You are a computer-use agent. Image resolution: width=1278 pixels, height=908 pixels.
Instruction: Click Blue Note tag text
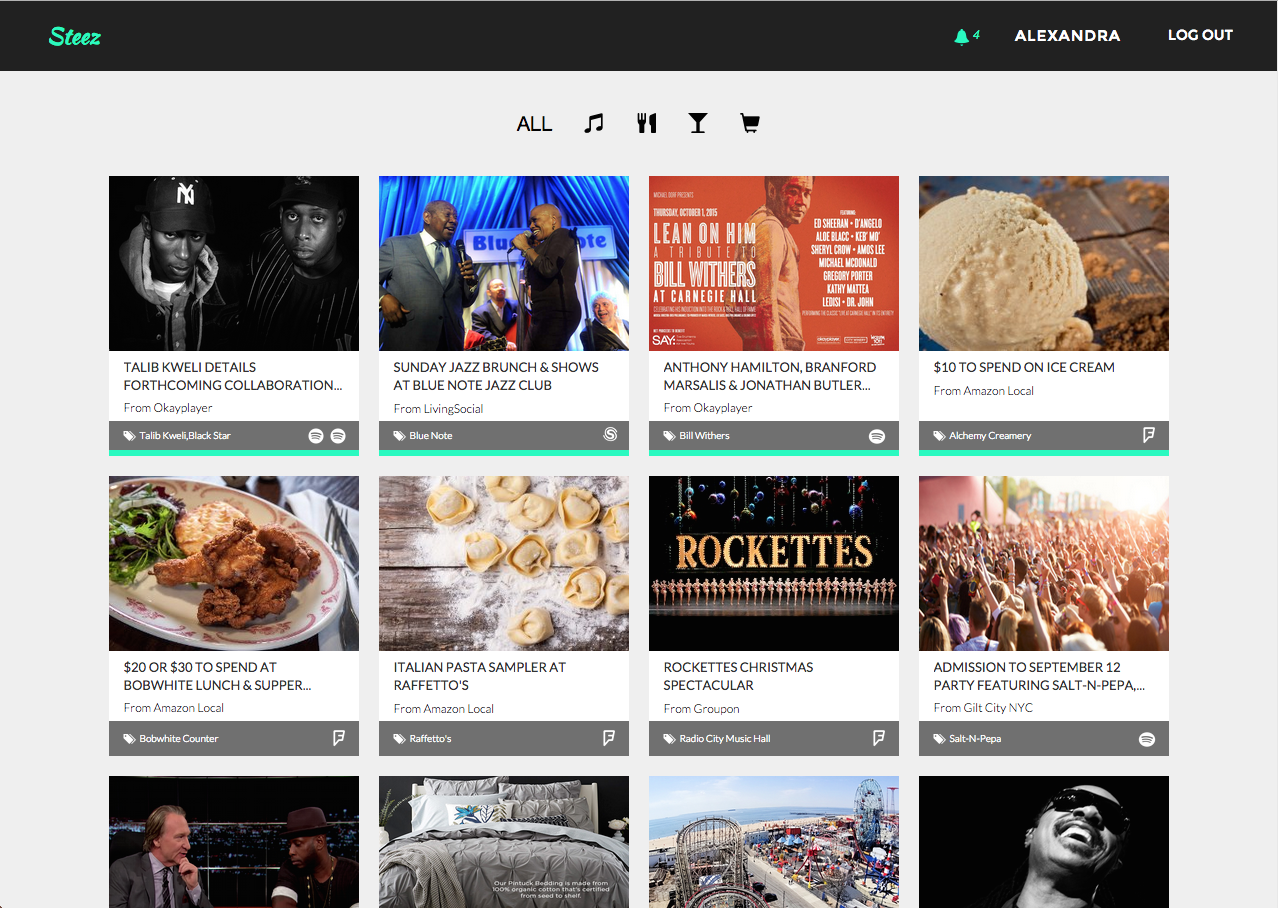pyautogui.click(x=431, y=436)
